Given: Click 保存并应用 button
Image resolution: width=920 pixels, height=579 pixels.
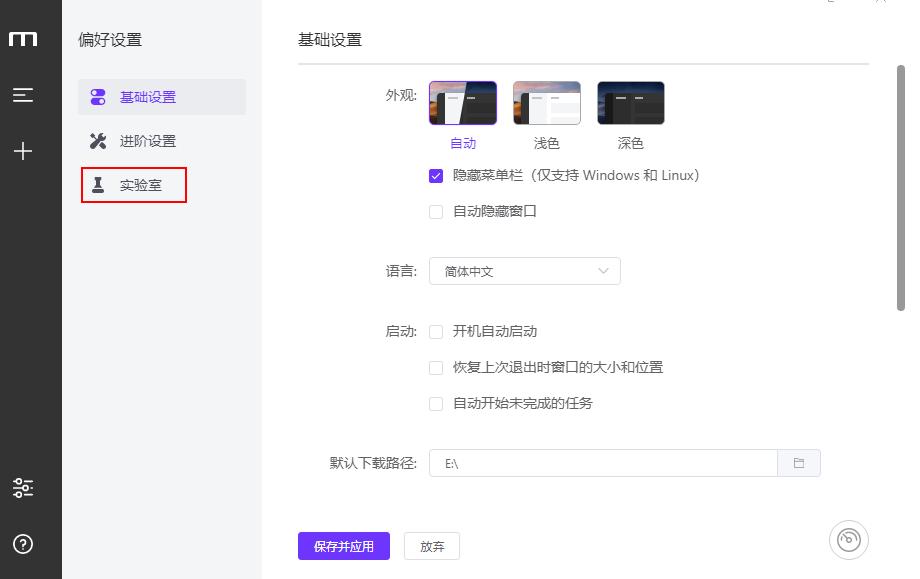Looking at the screenshot, I should (344, 546).
